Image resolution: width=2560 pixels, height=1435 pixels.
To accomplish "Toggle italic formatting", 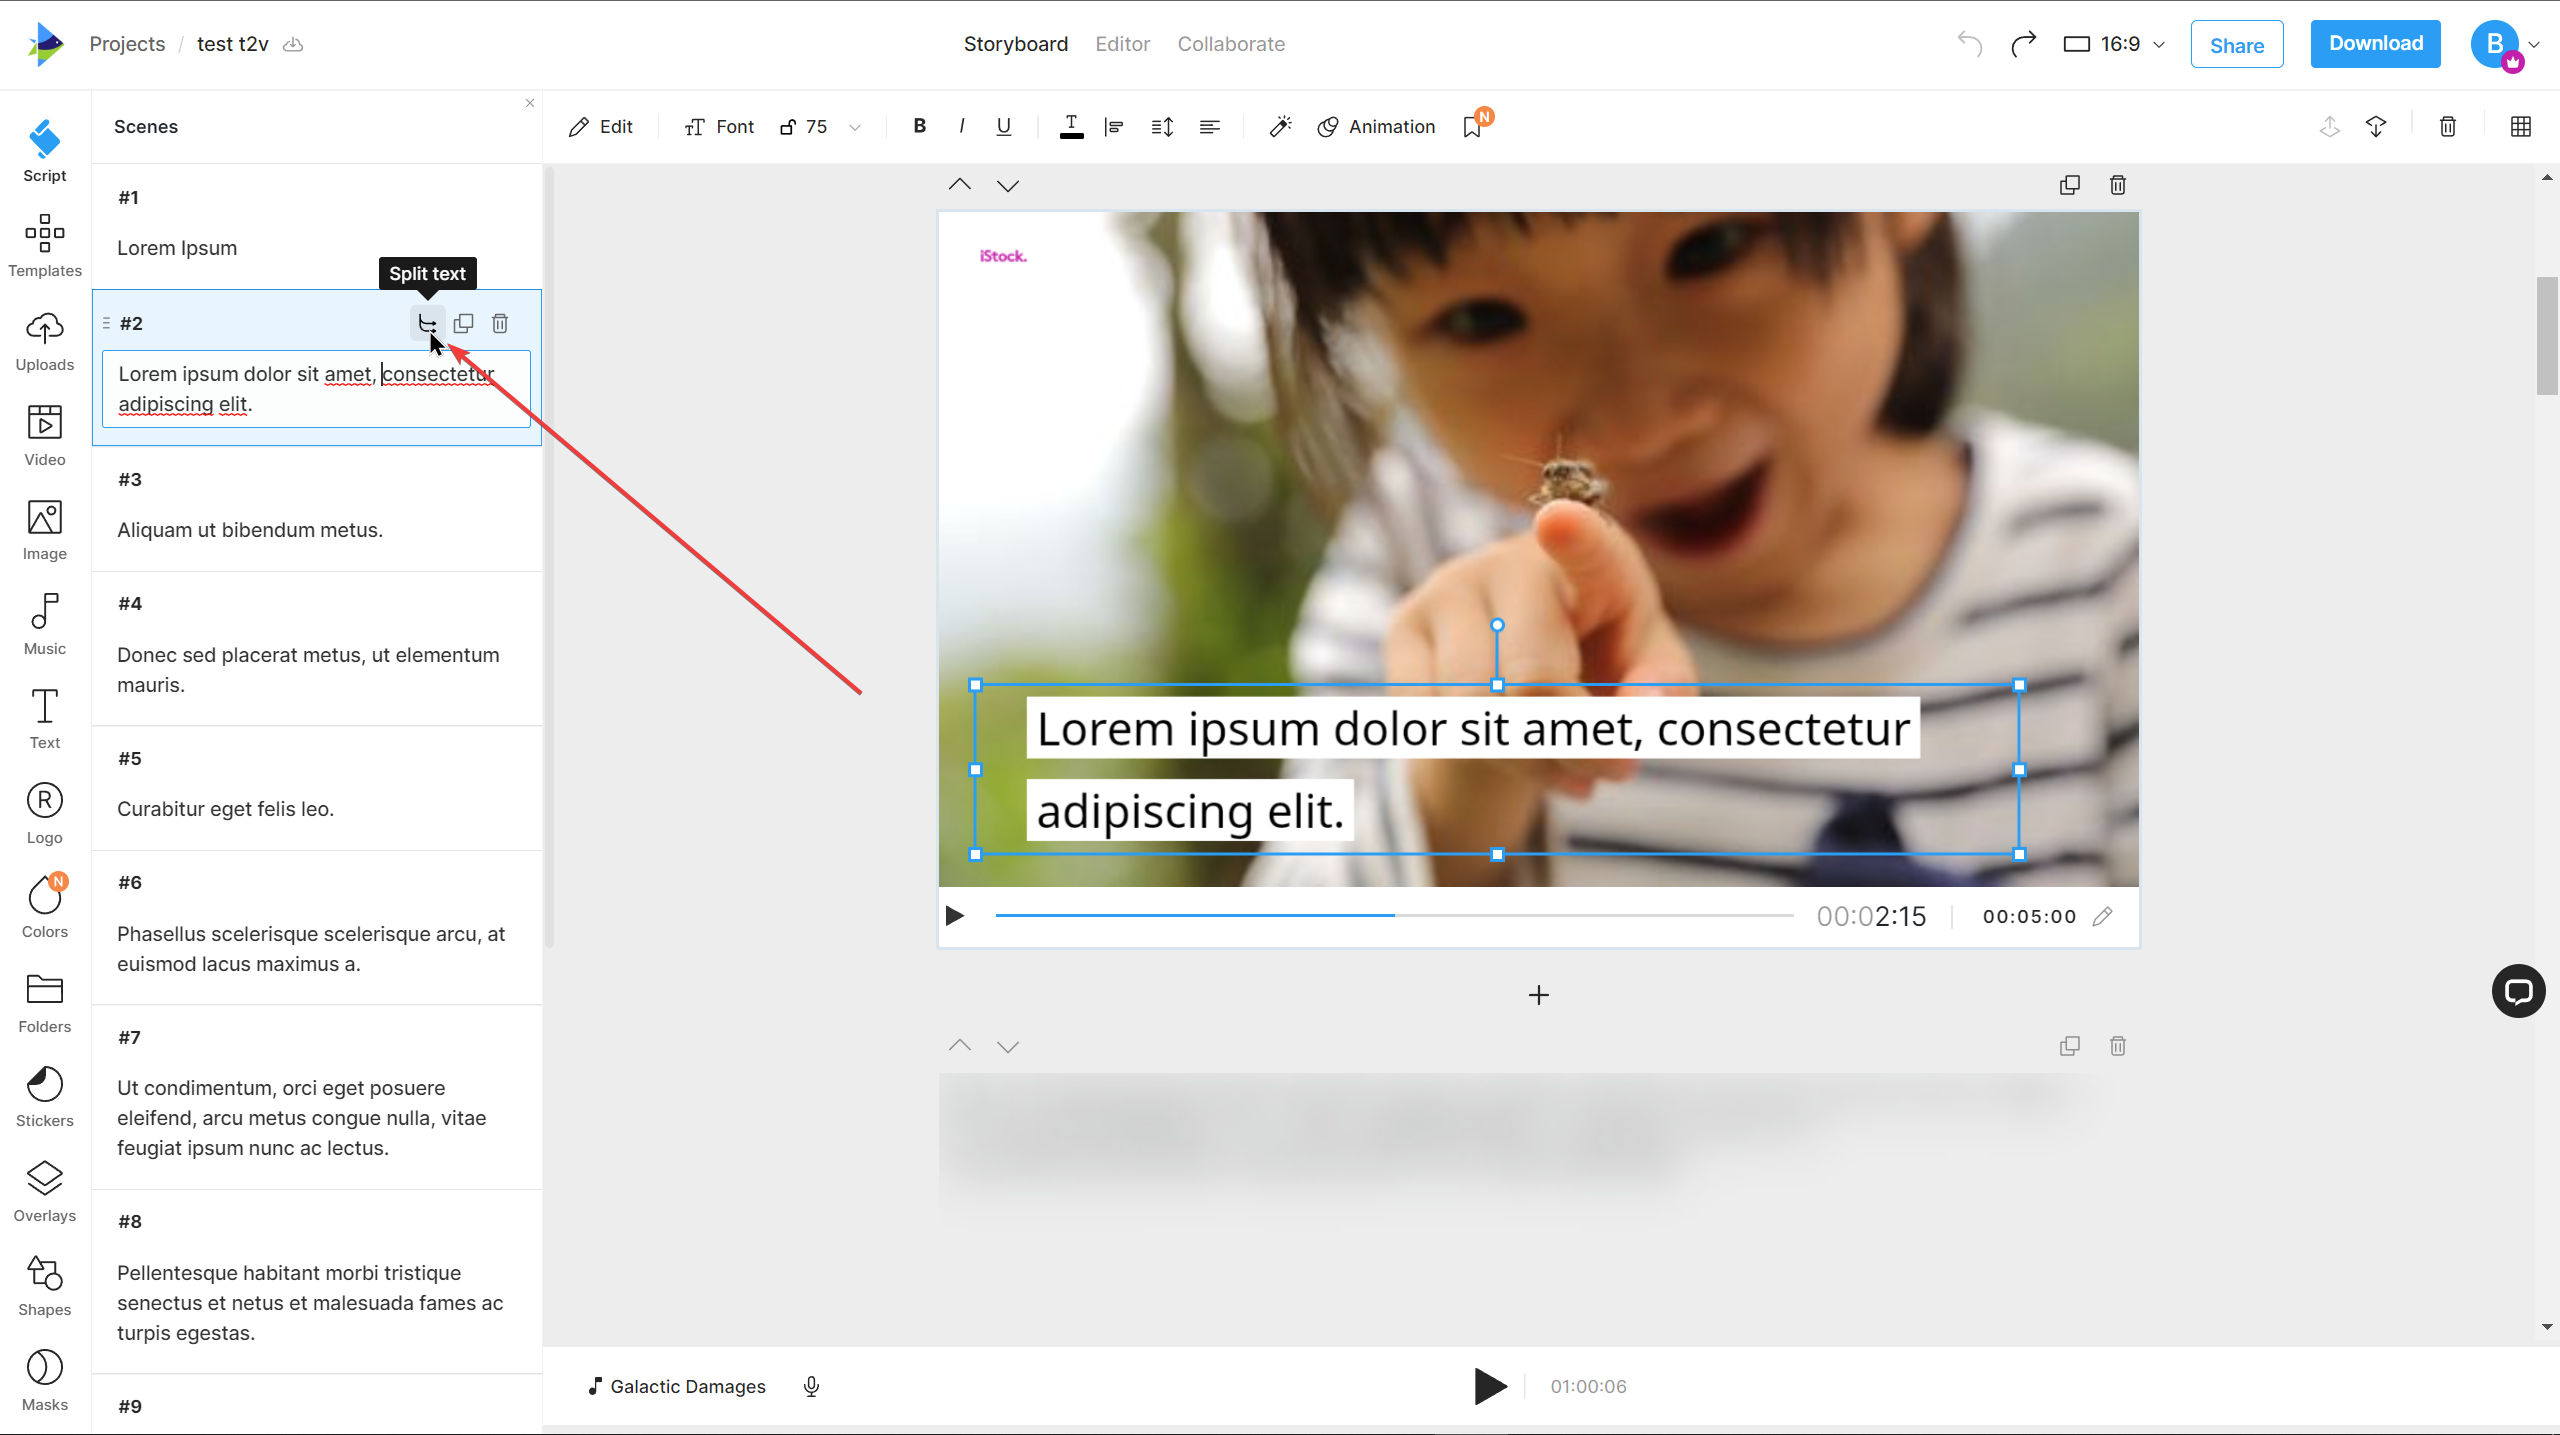I will (x=962, y=126).
